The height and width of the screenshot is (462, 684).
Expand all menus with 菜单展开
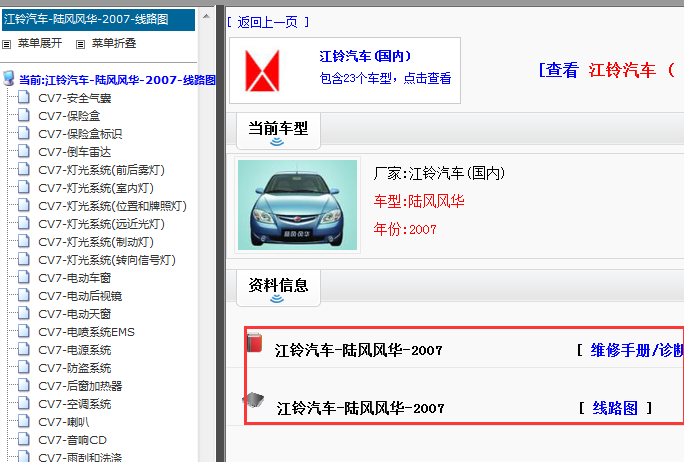coord(40,43)
